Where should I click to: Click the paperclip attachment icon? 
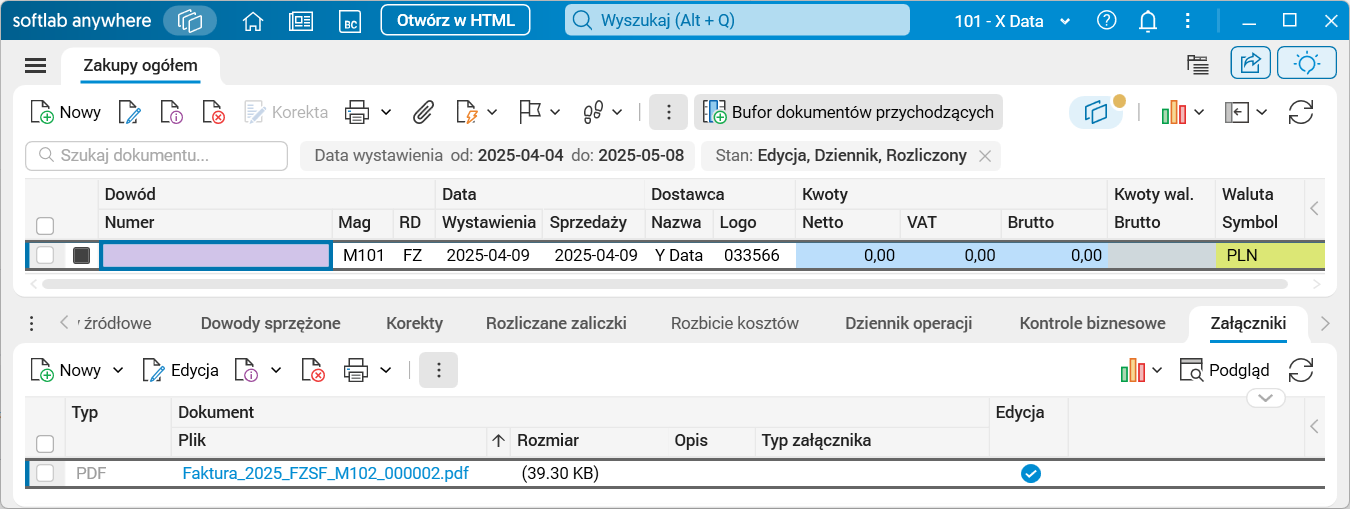[423, 112]
